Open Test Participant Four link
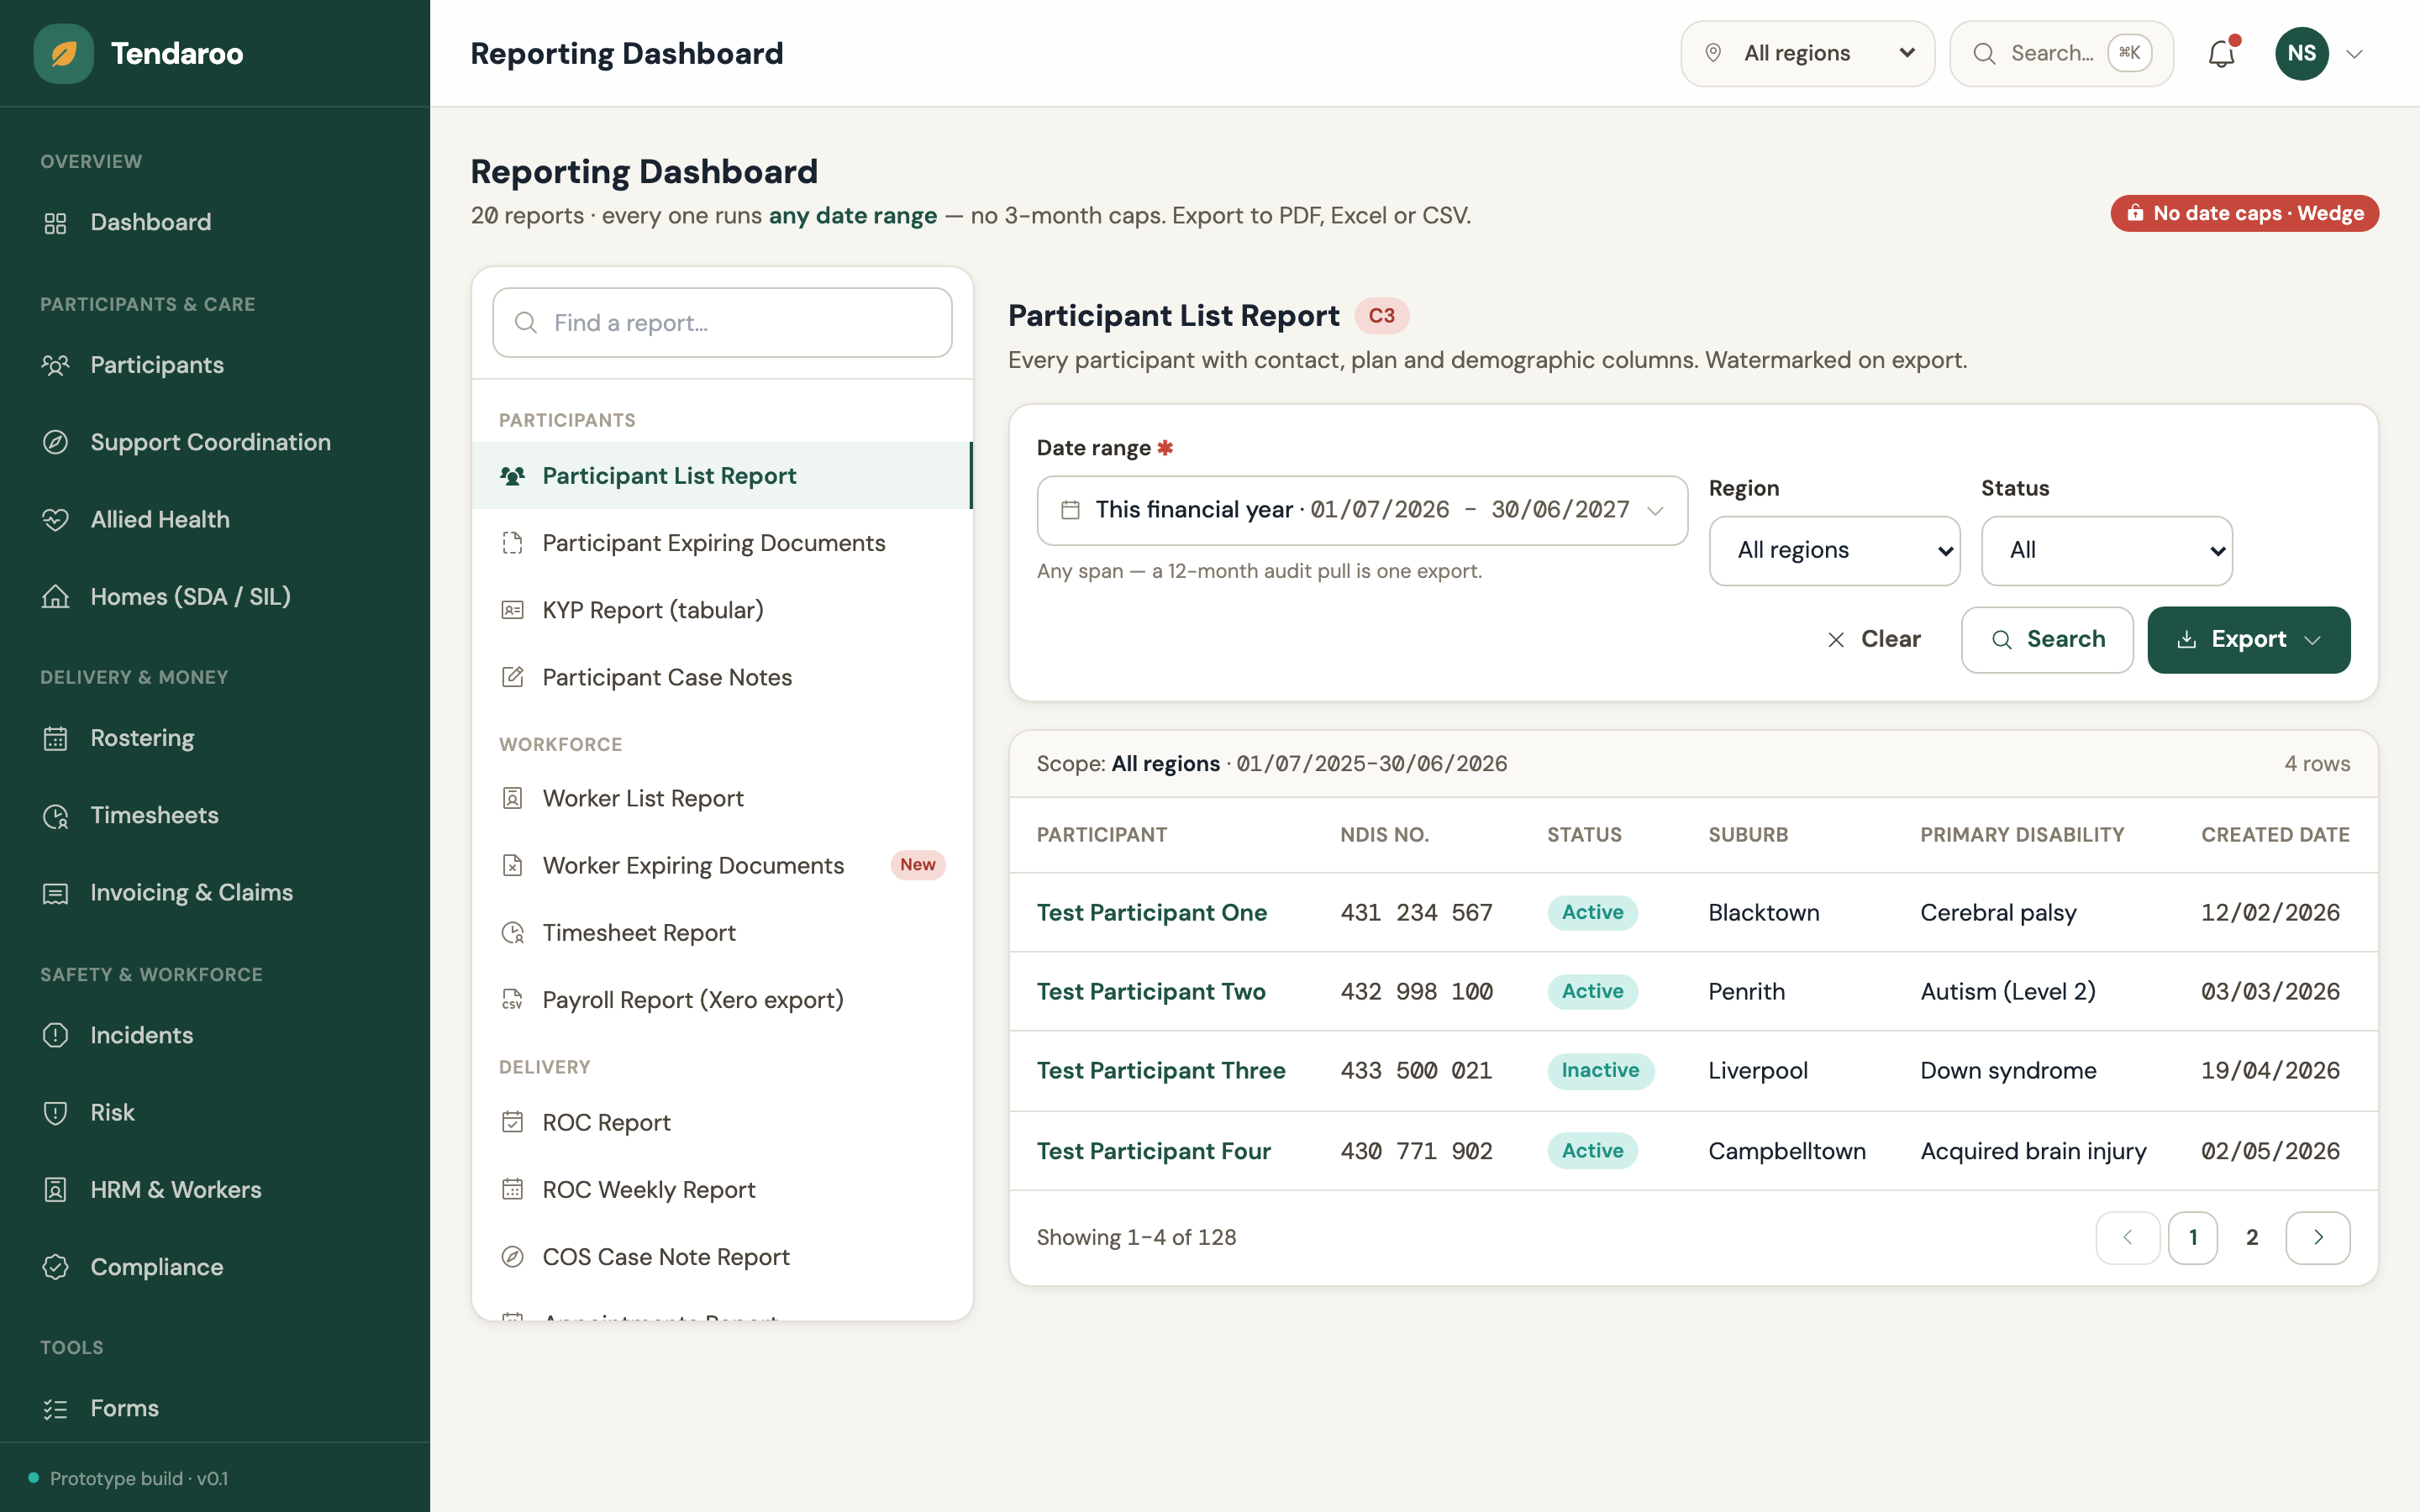The height and width of the screenshot is (1512, 2420). click(1153, 1151)
